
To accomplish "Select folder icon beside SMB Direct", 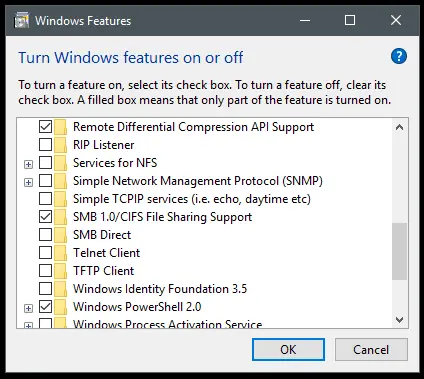I will pyautogui.click(x=60, y=235).
